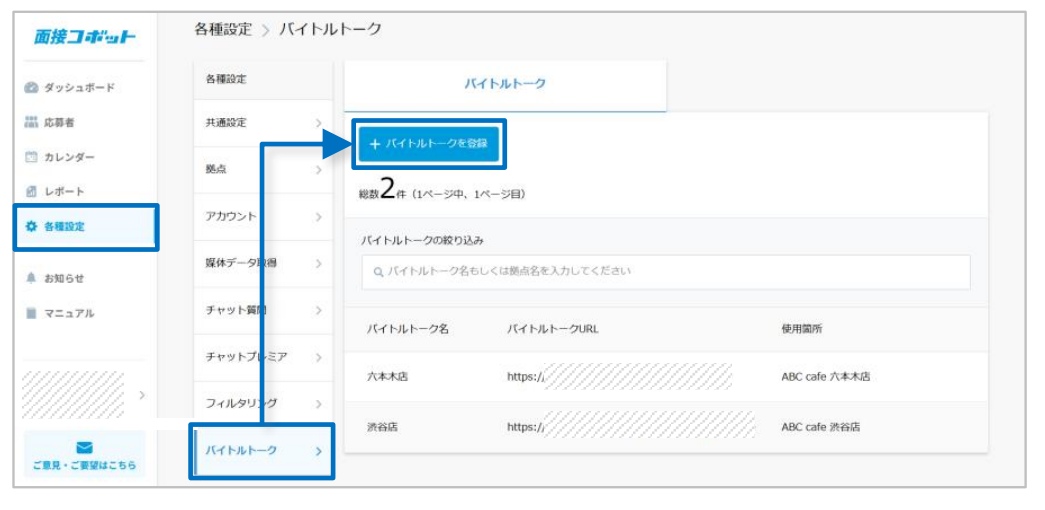The width and height of the screenshot is (1045, 510).
Task: Expand the アカウント chevron
Action: point(318,217)
